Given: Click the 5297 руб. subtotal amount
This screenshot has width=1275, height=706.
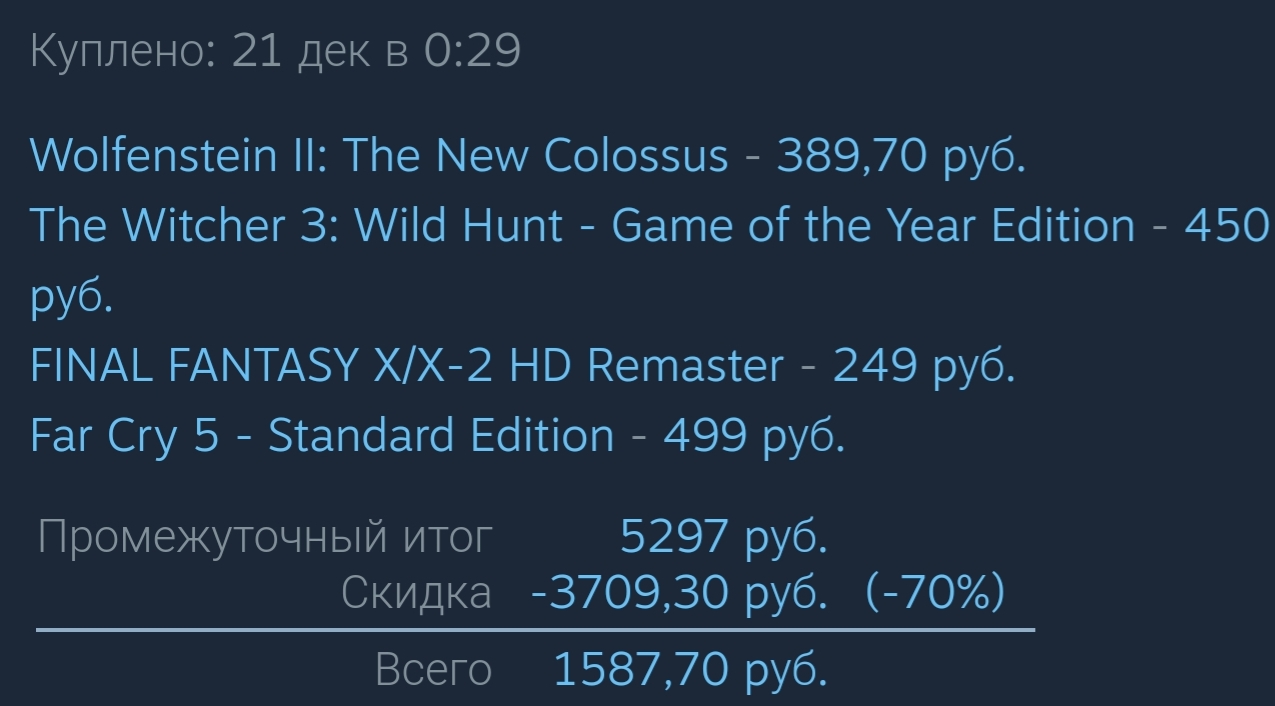Looking at the screenshot, I should coord(724,538).
